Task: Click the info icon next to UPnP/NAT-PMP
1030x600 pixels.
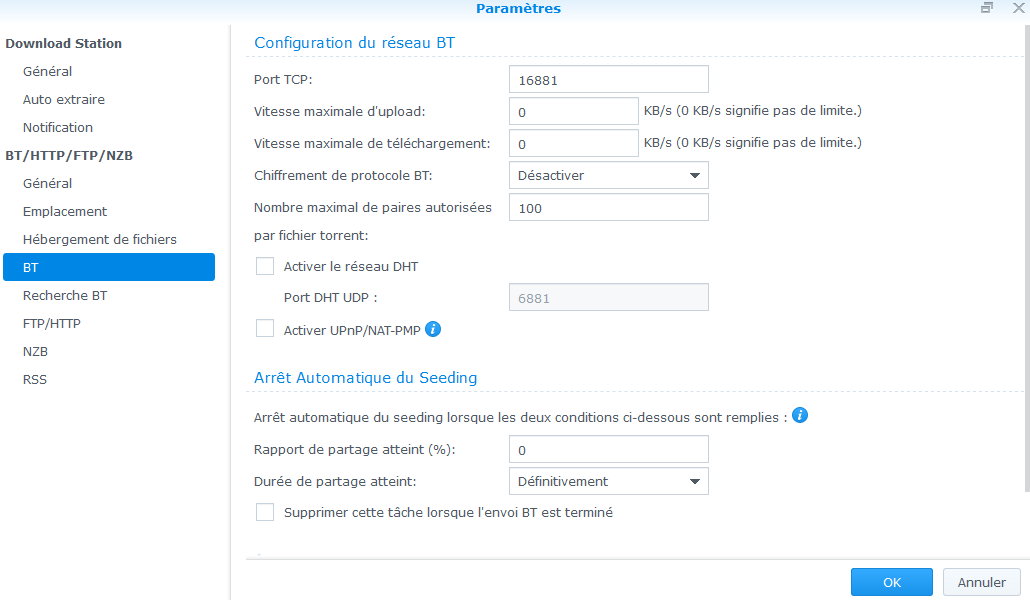Action: point(434,329)
